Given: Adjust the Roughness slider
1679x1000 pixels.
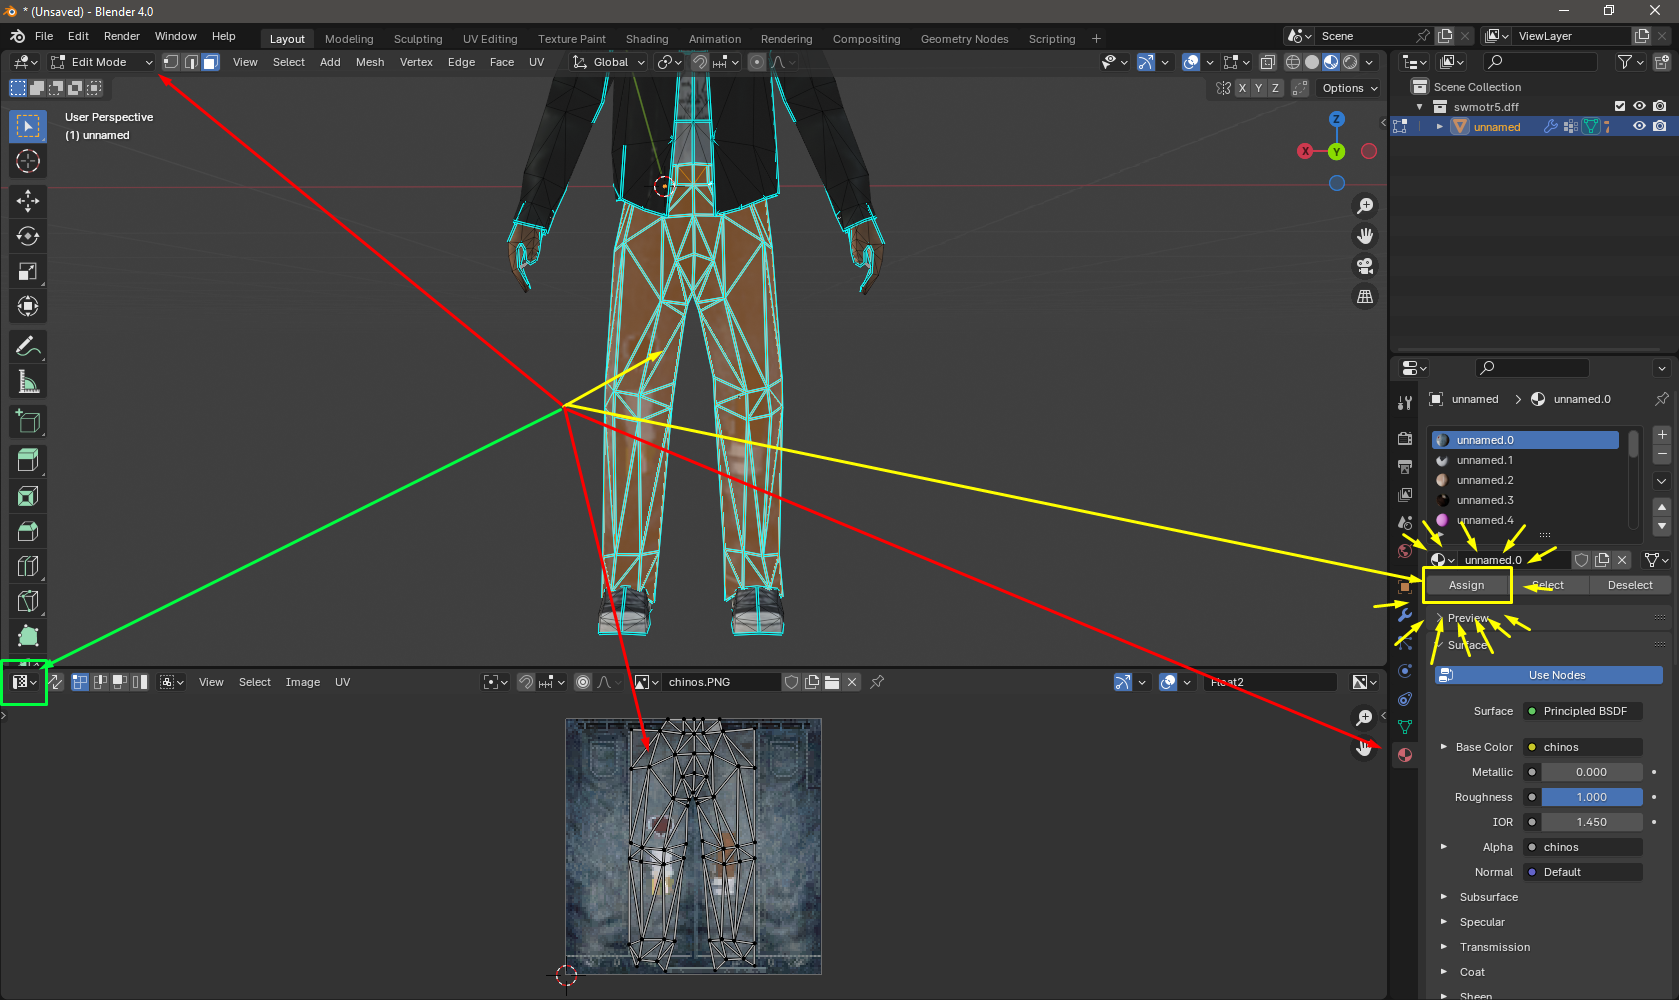Looking at the screenshot, I should (x=1591, y=797).
